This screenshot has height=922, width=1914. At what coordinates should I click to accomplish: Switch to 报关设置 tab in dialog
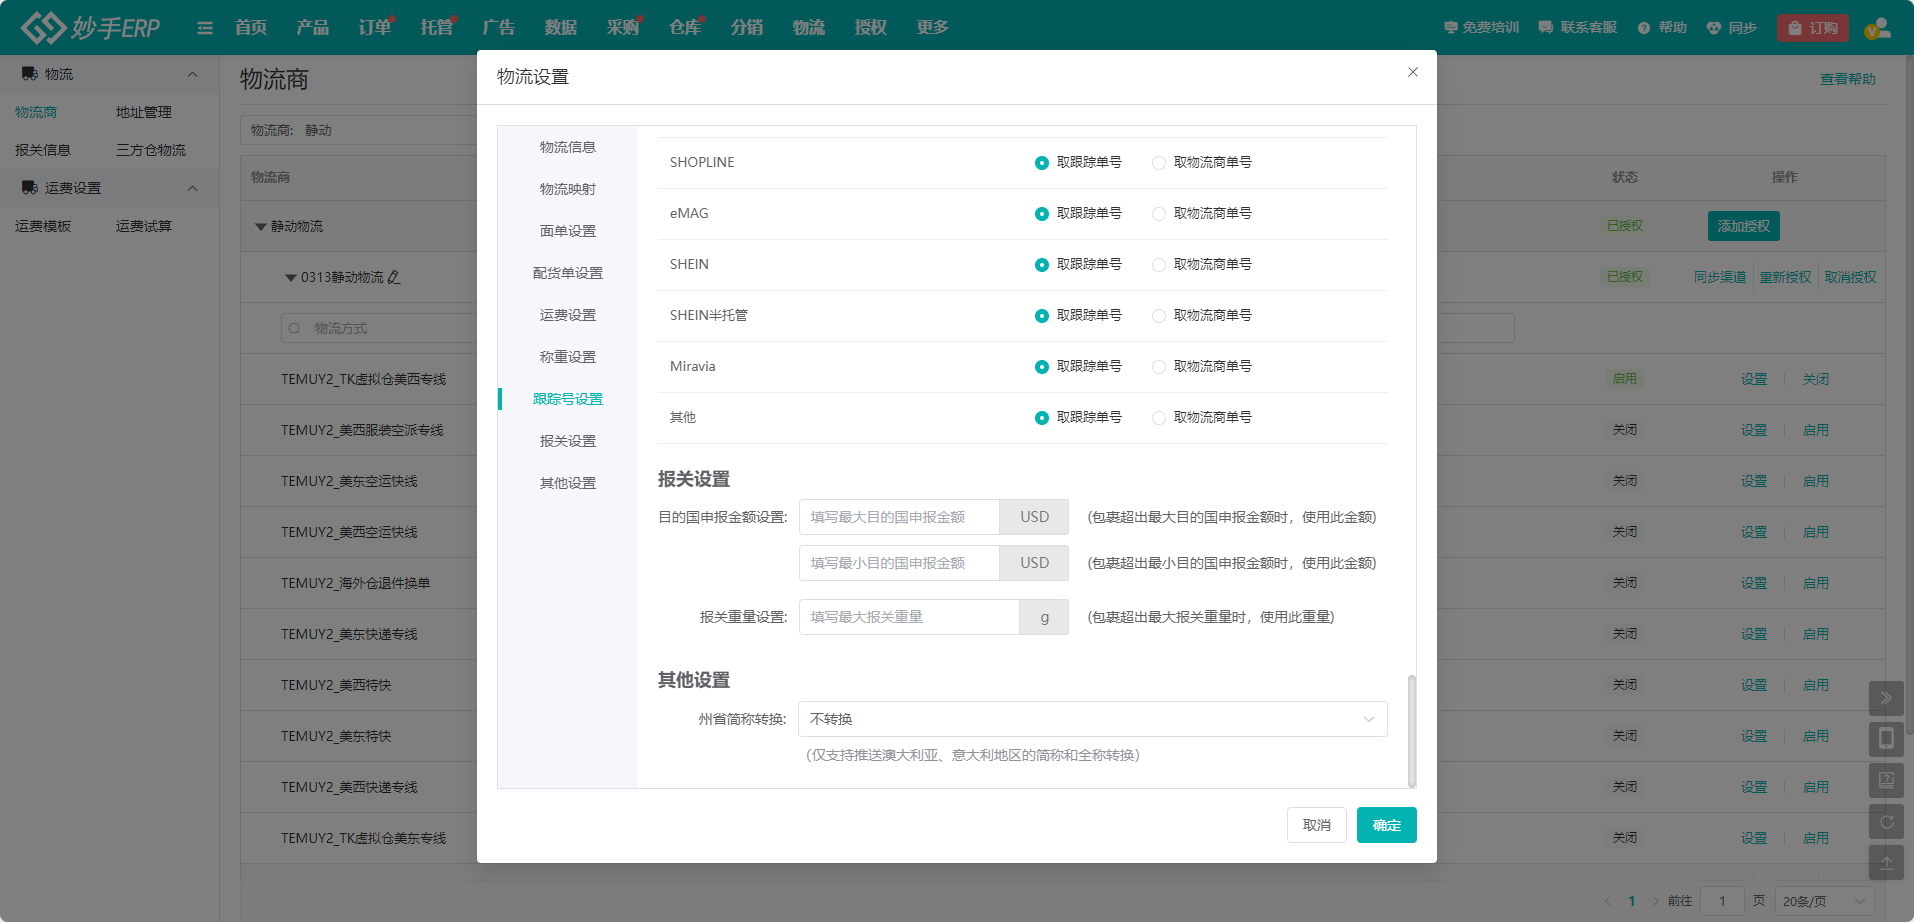pyautogui.click(x=568, y=441)
